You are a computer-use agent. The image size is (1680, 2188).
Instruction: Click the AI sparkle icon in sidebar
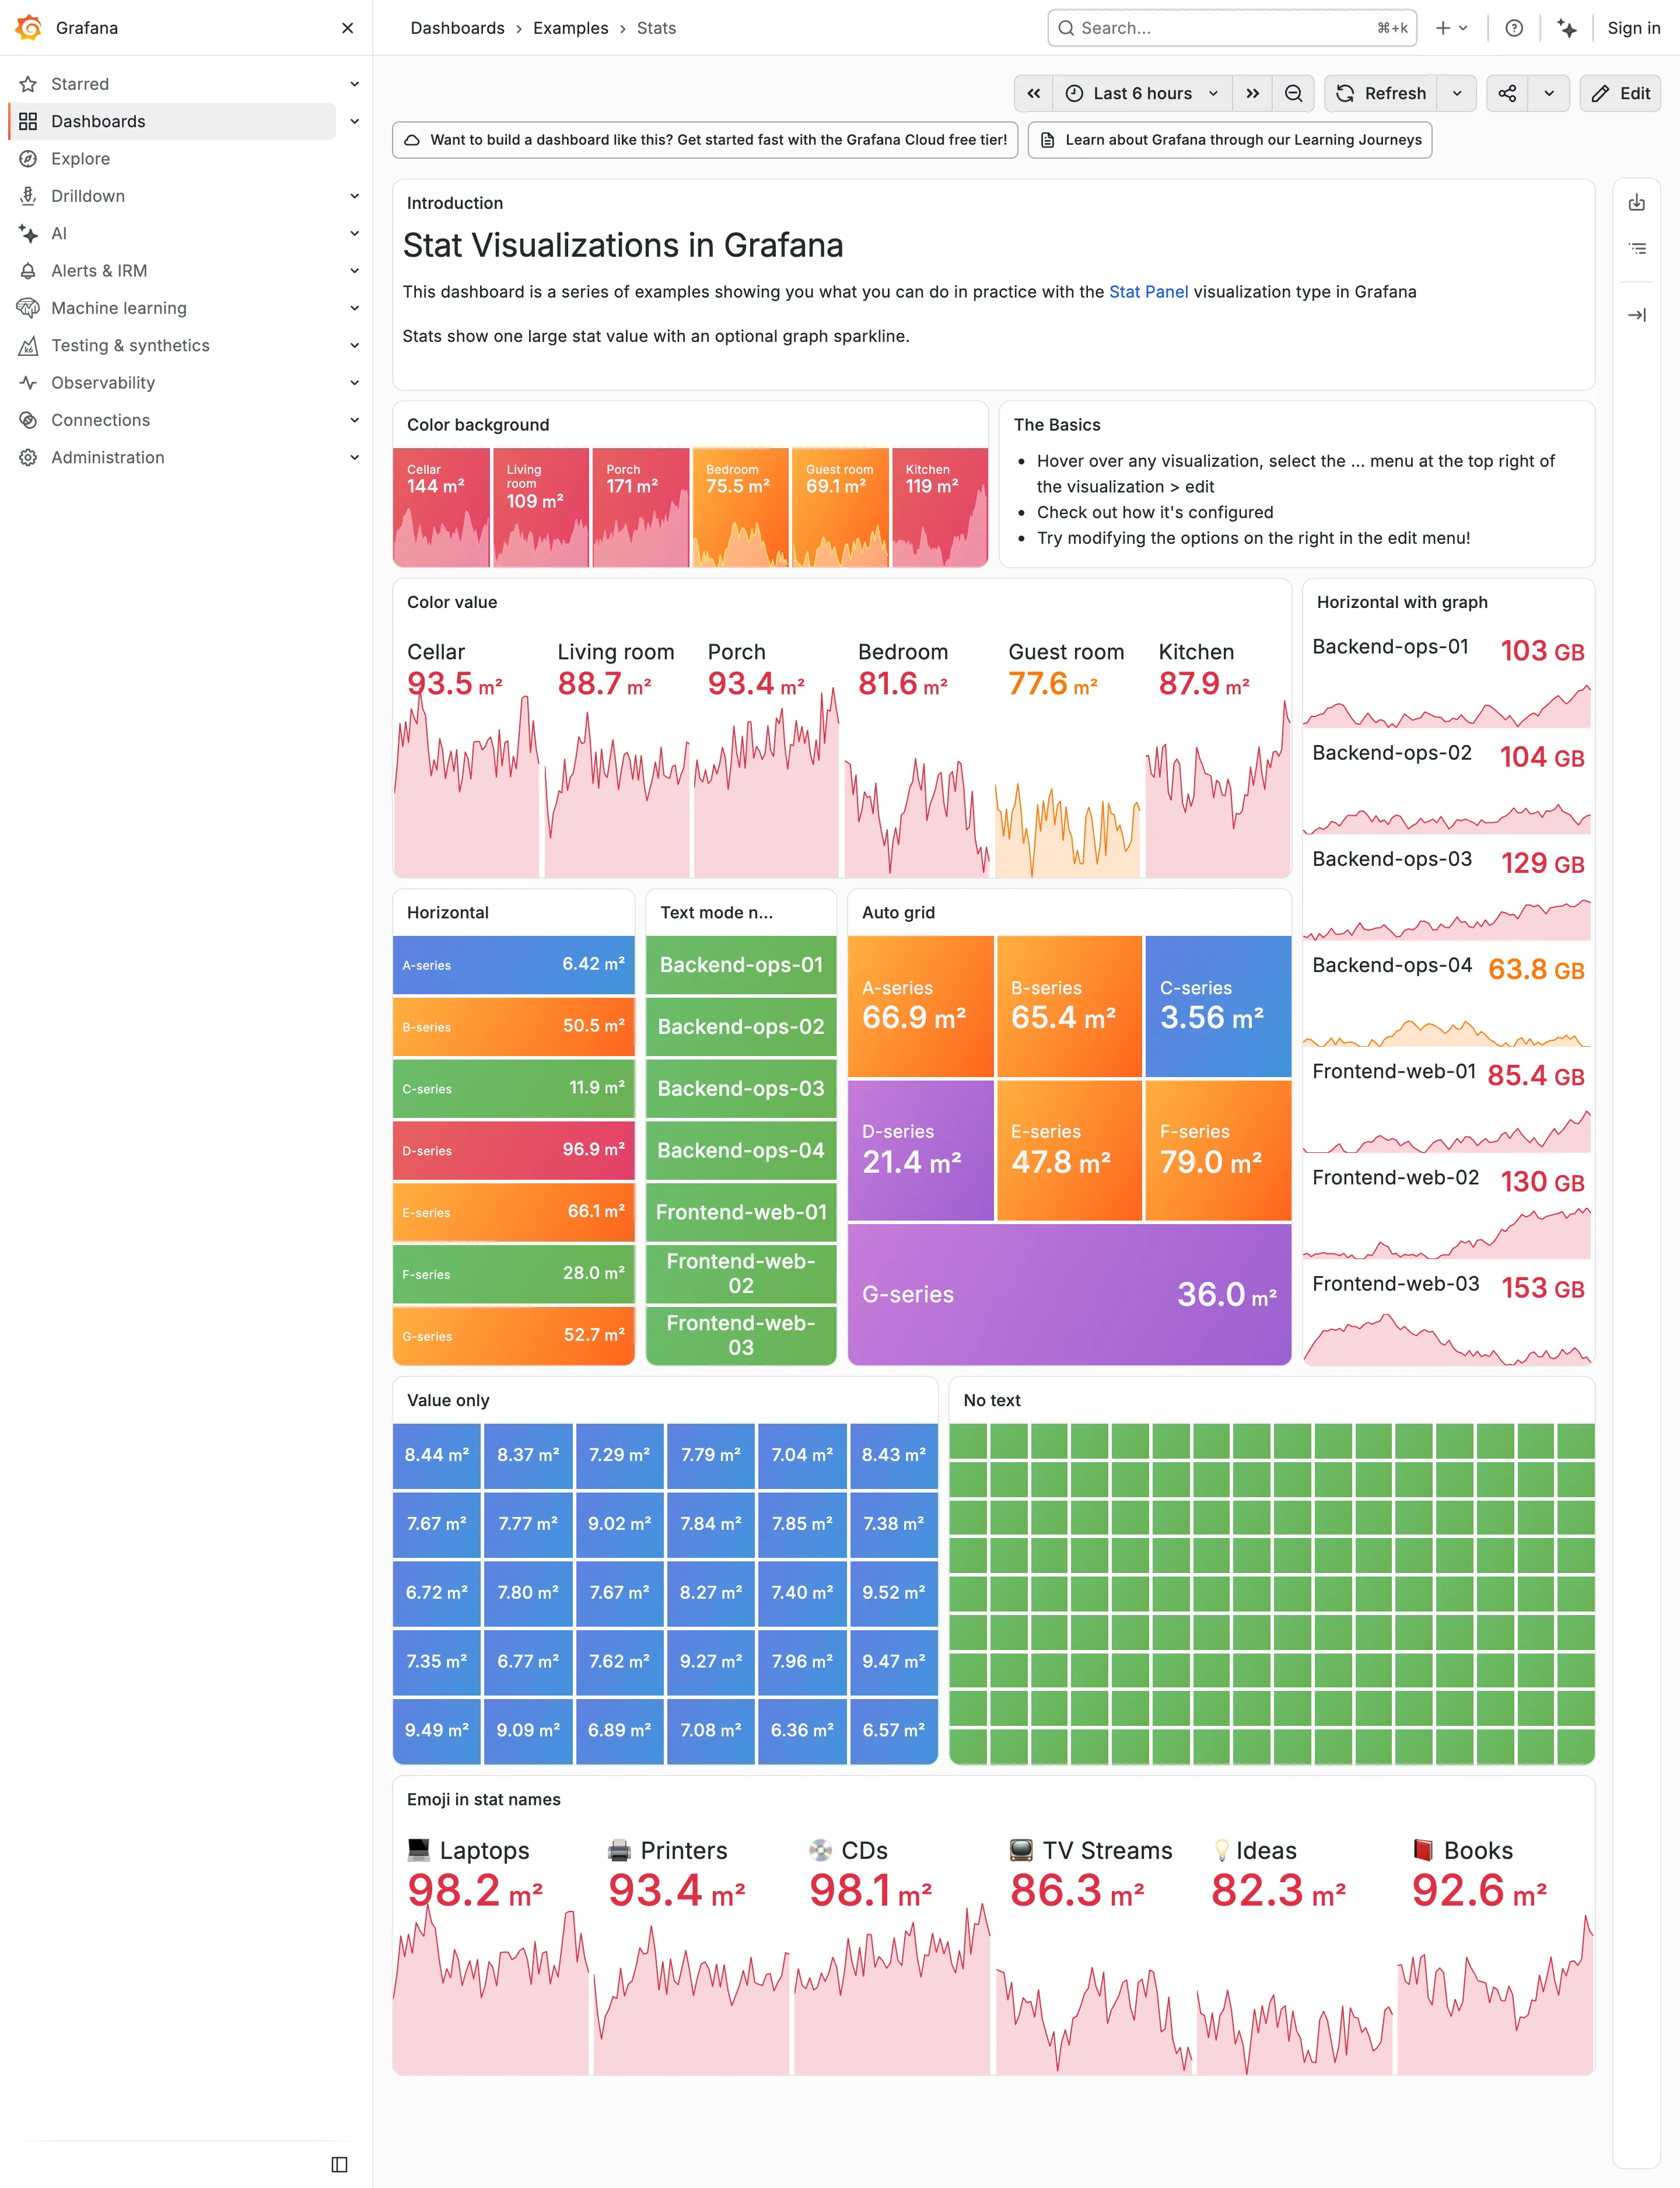28,233
